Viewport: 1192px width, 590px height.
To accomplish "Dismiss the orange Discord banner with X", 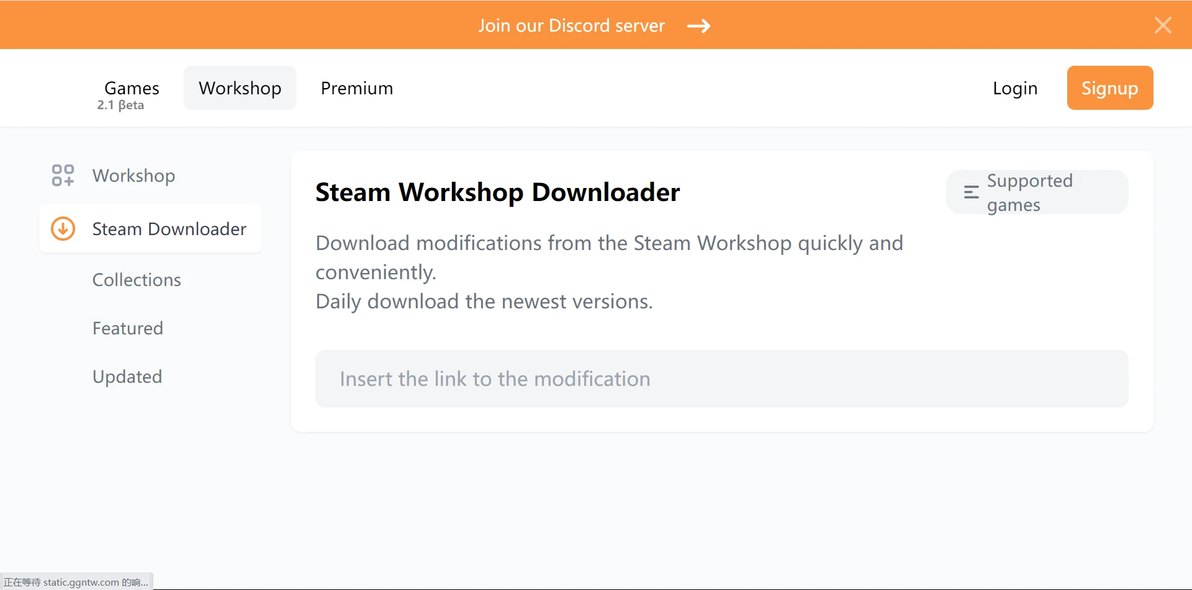I will [x=1162, y=26].
